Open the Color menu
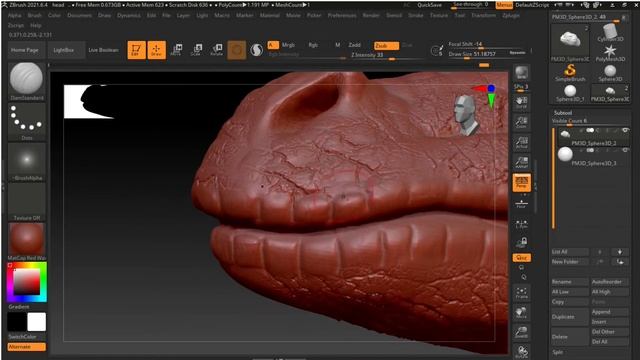Image resolution: width=640 pixels, height=360 pixels. coord(54,15)
